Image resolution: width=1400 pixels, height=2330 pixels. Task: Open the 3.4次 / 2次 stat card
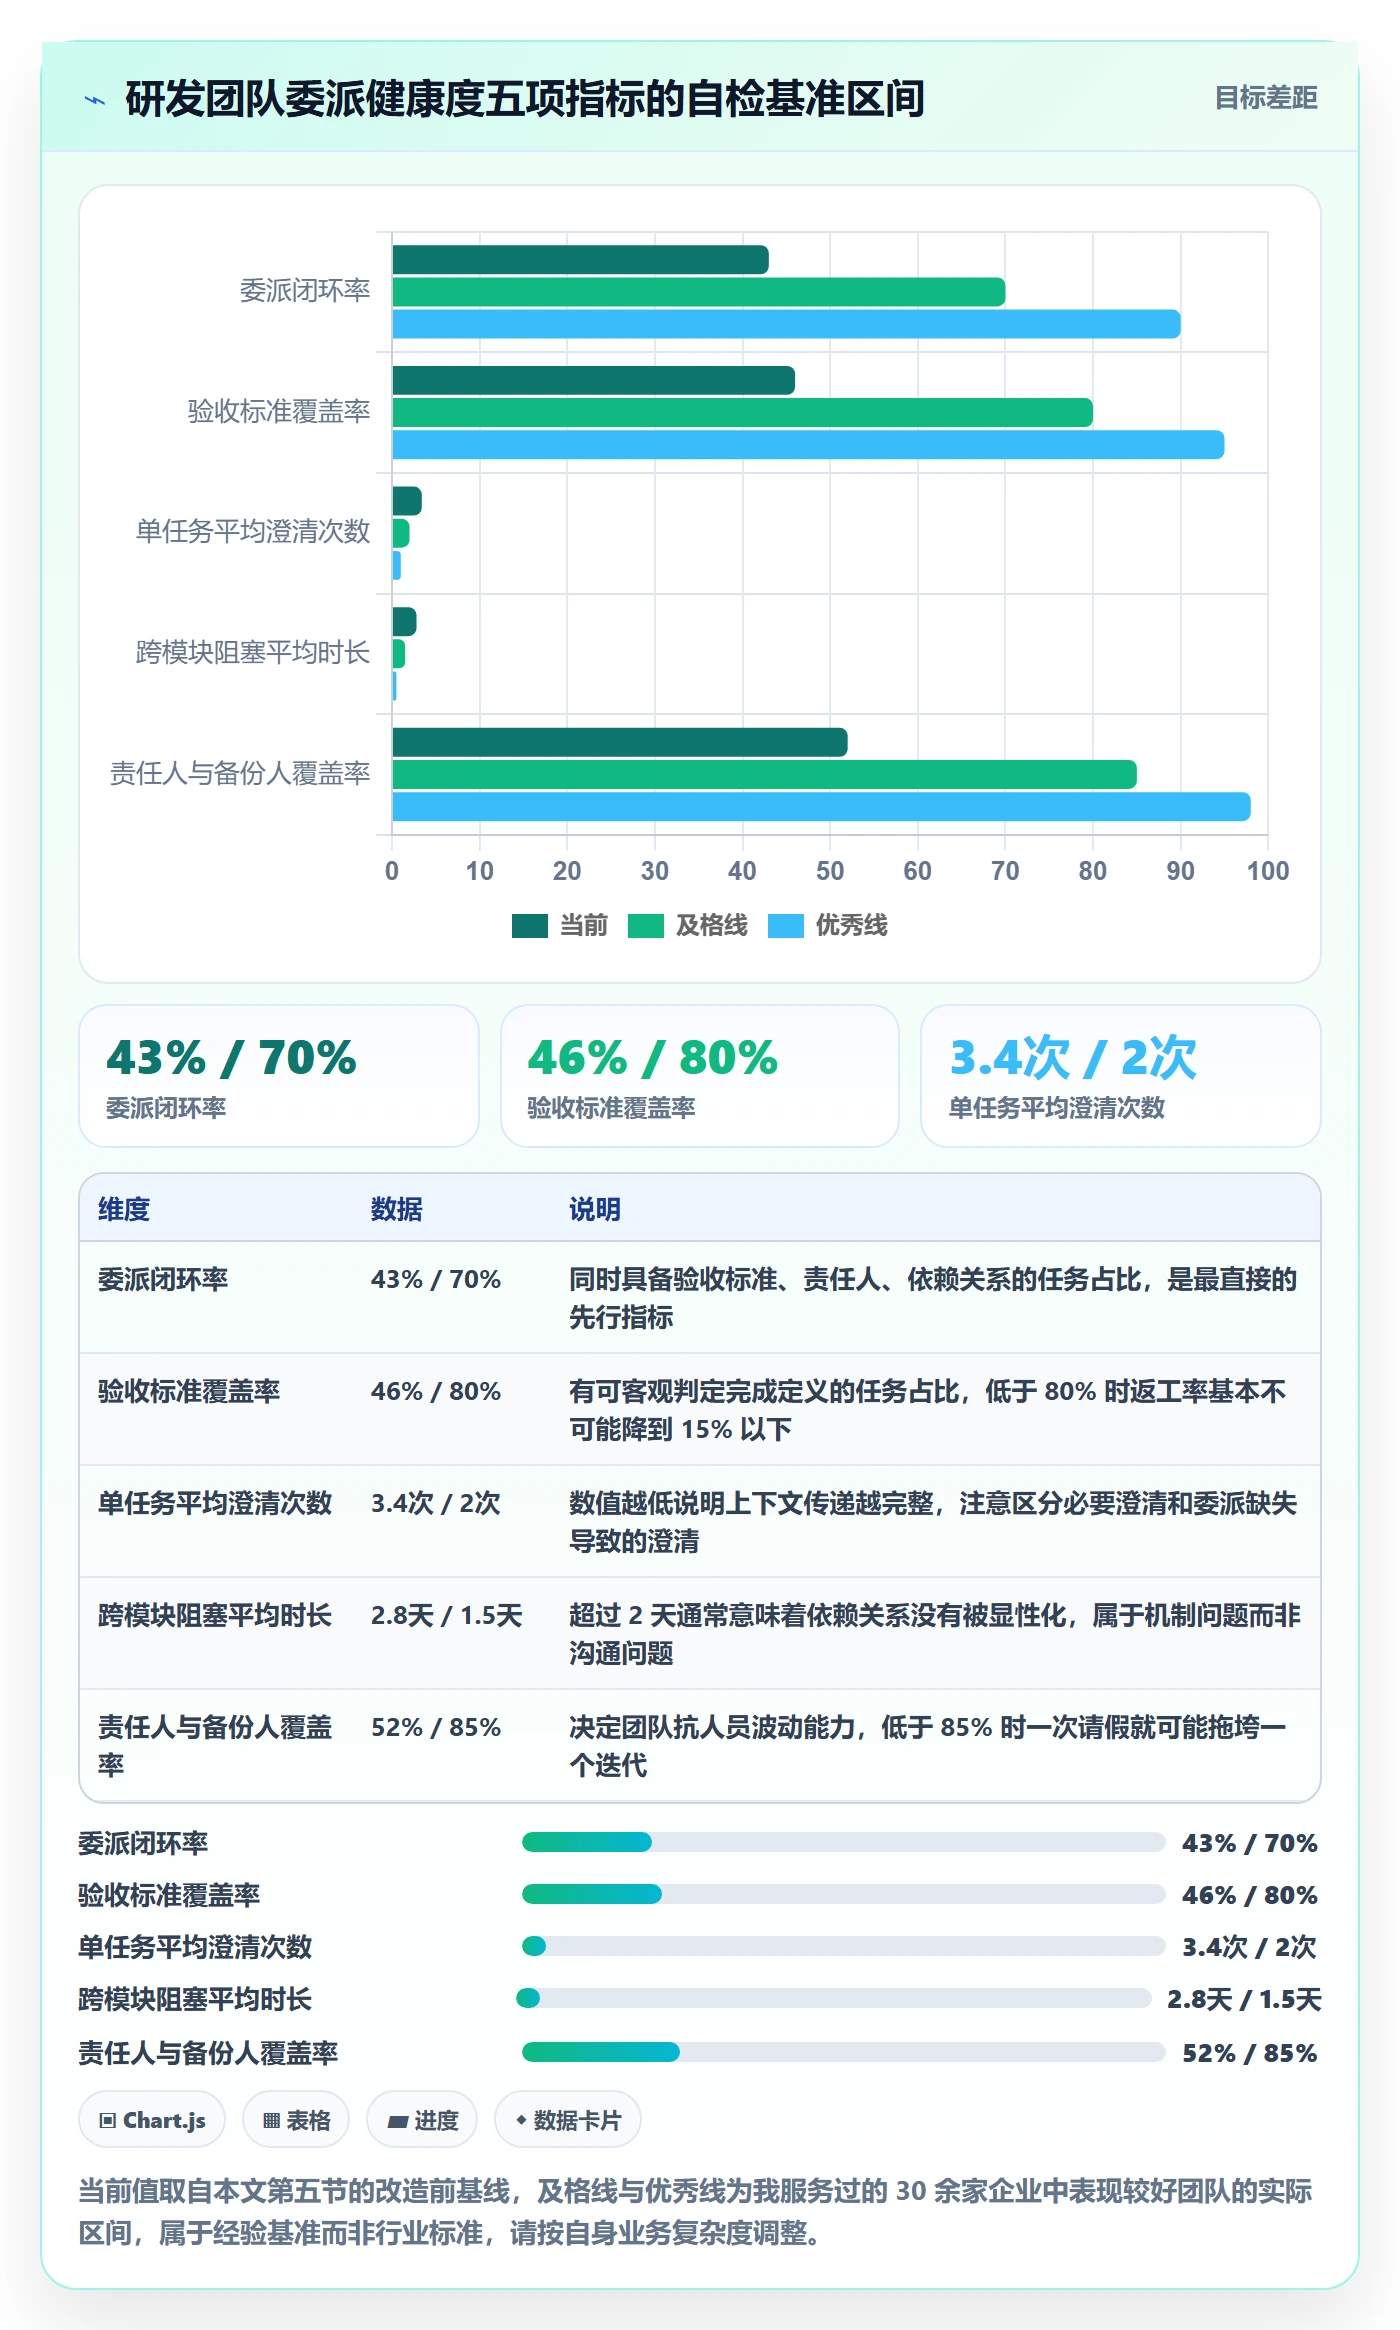[x=1121, y=1076]
